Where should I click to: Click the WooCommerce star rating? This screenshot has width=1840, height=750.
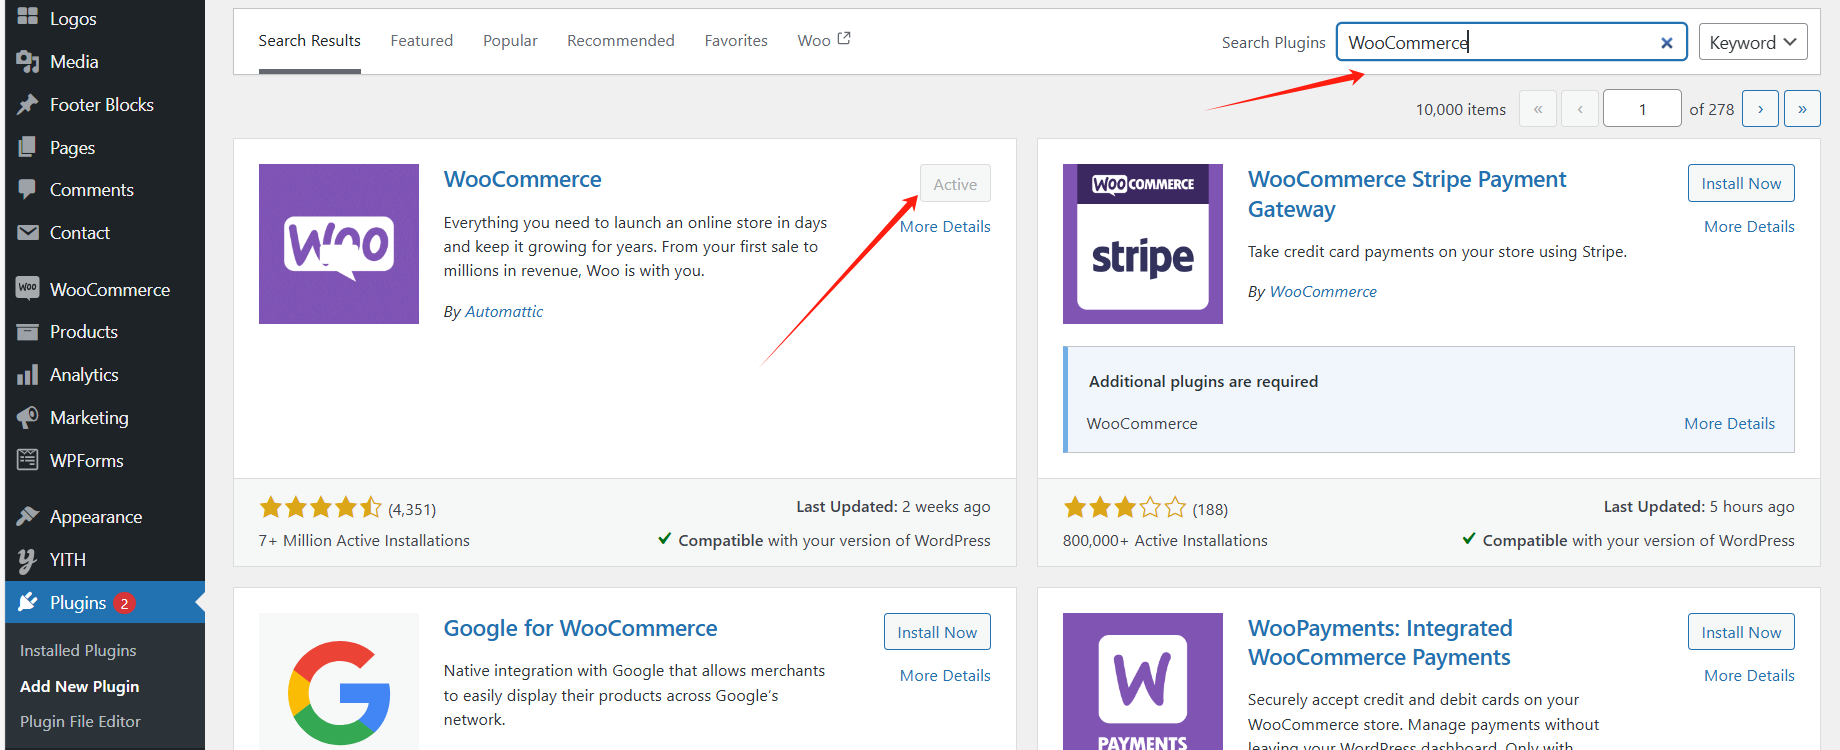pyautogui.click(x=320, y=508)
